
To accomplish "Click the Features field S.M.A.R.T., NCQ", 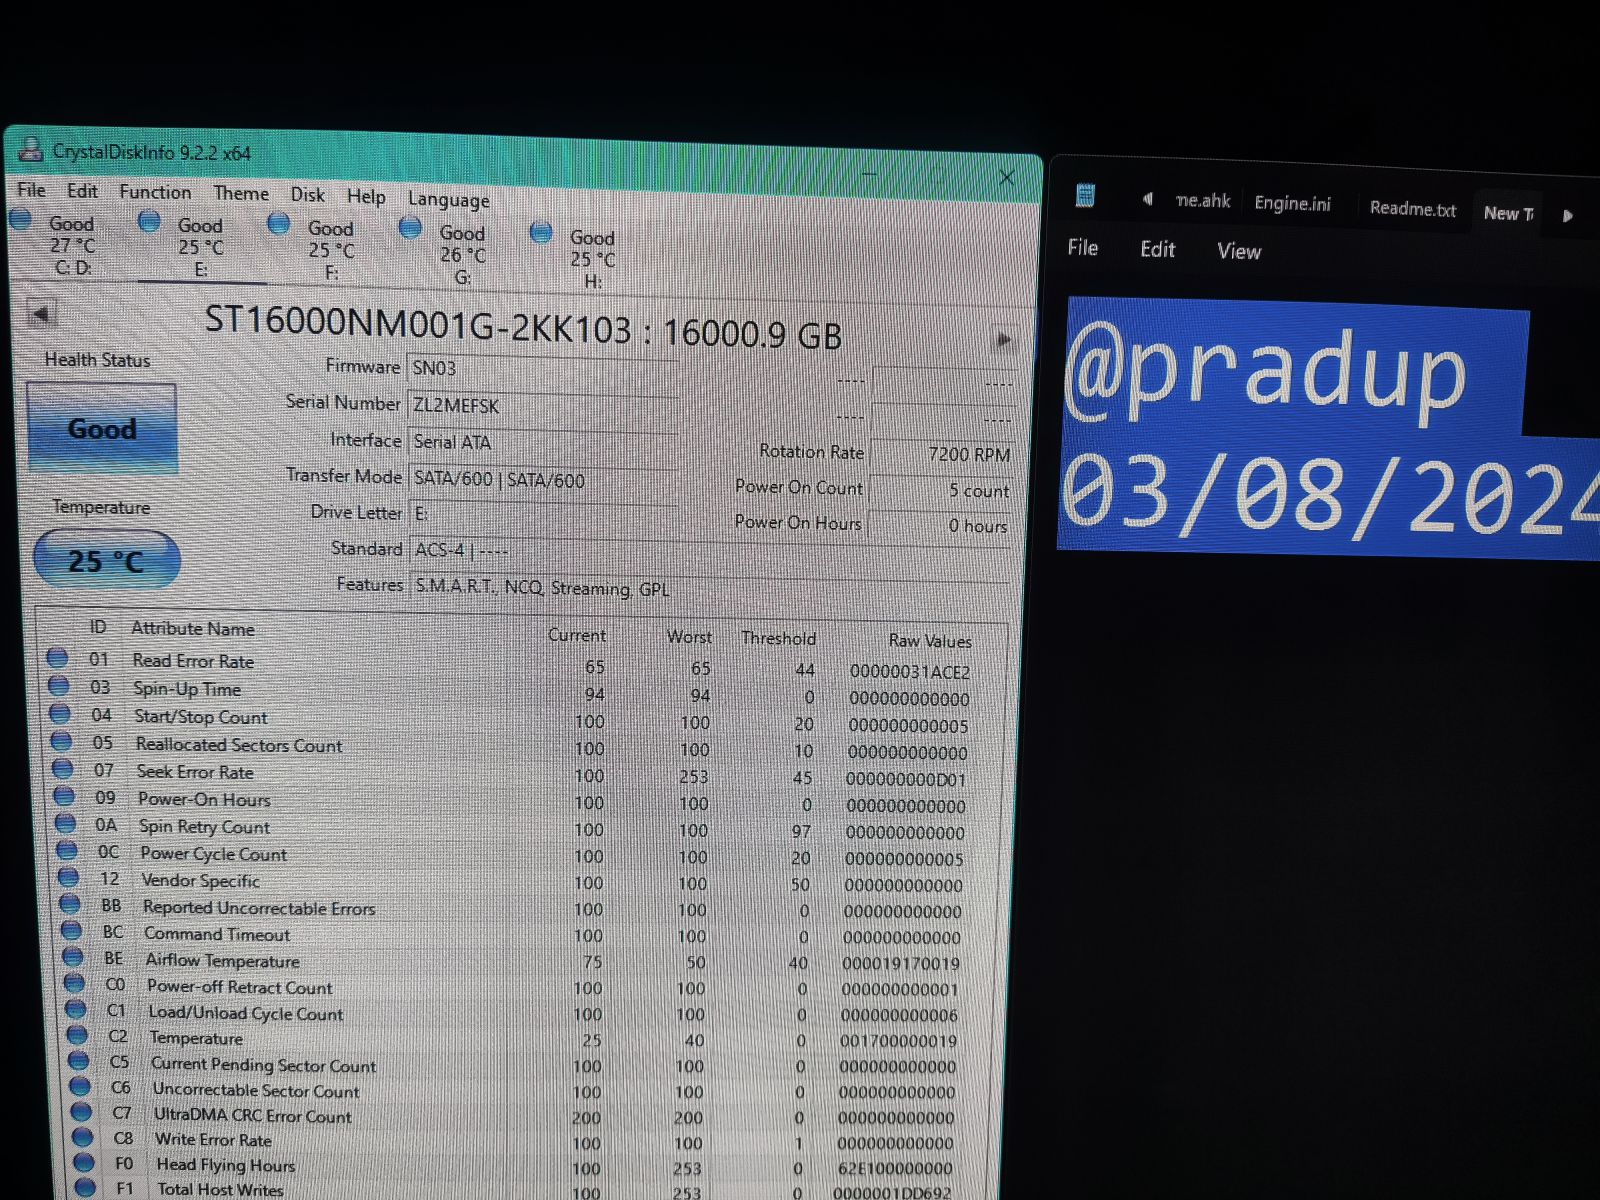I will 710,589.
